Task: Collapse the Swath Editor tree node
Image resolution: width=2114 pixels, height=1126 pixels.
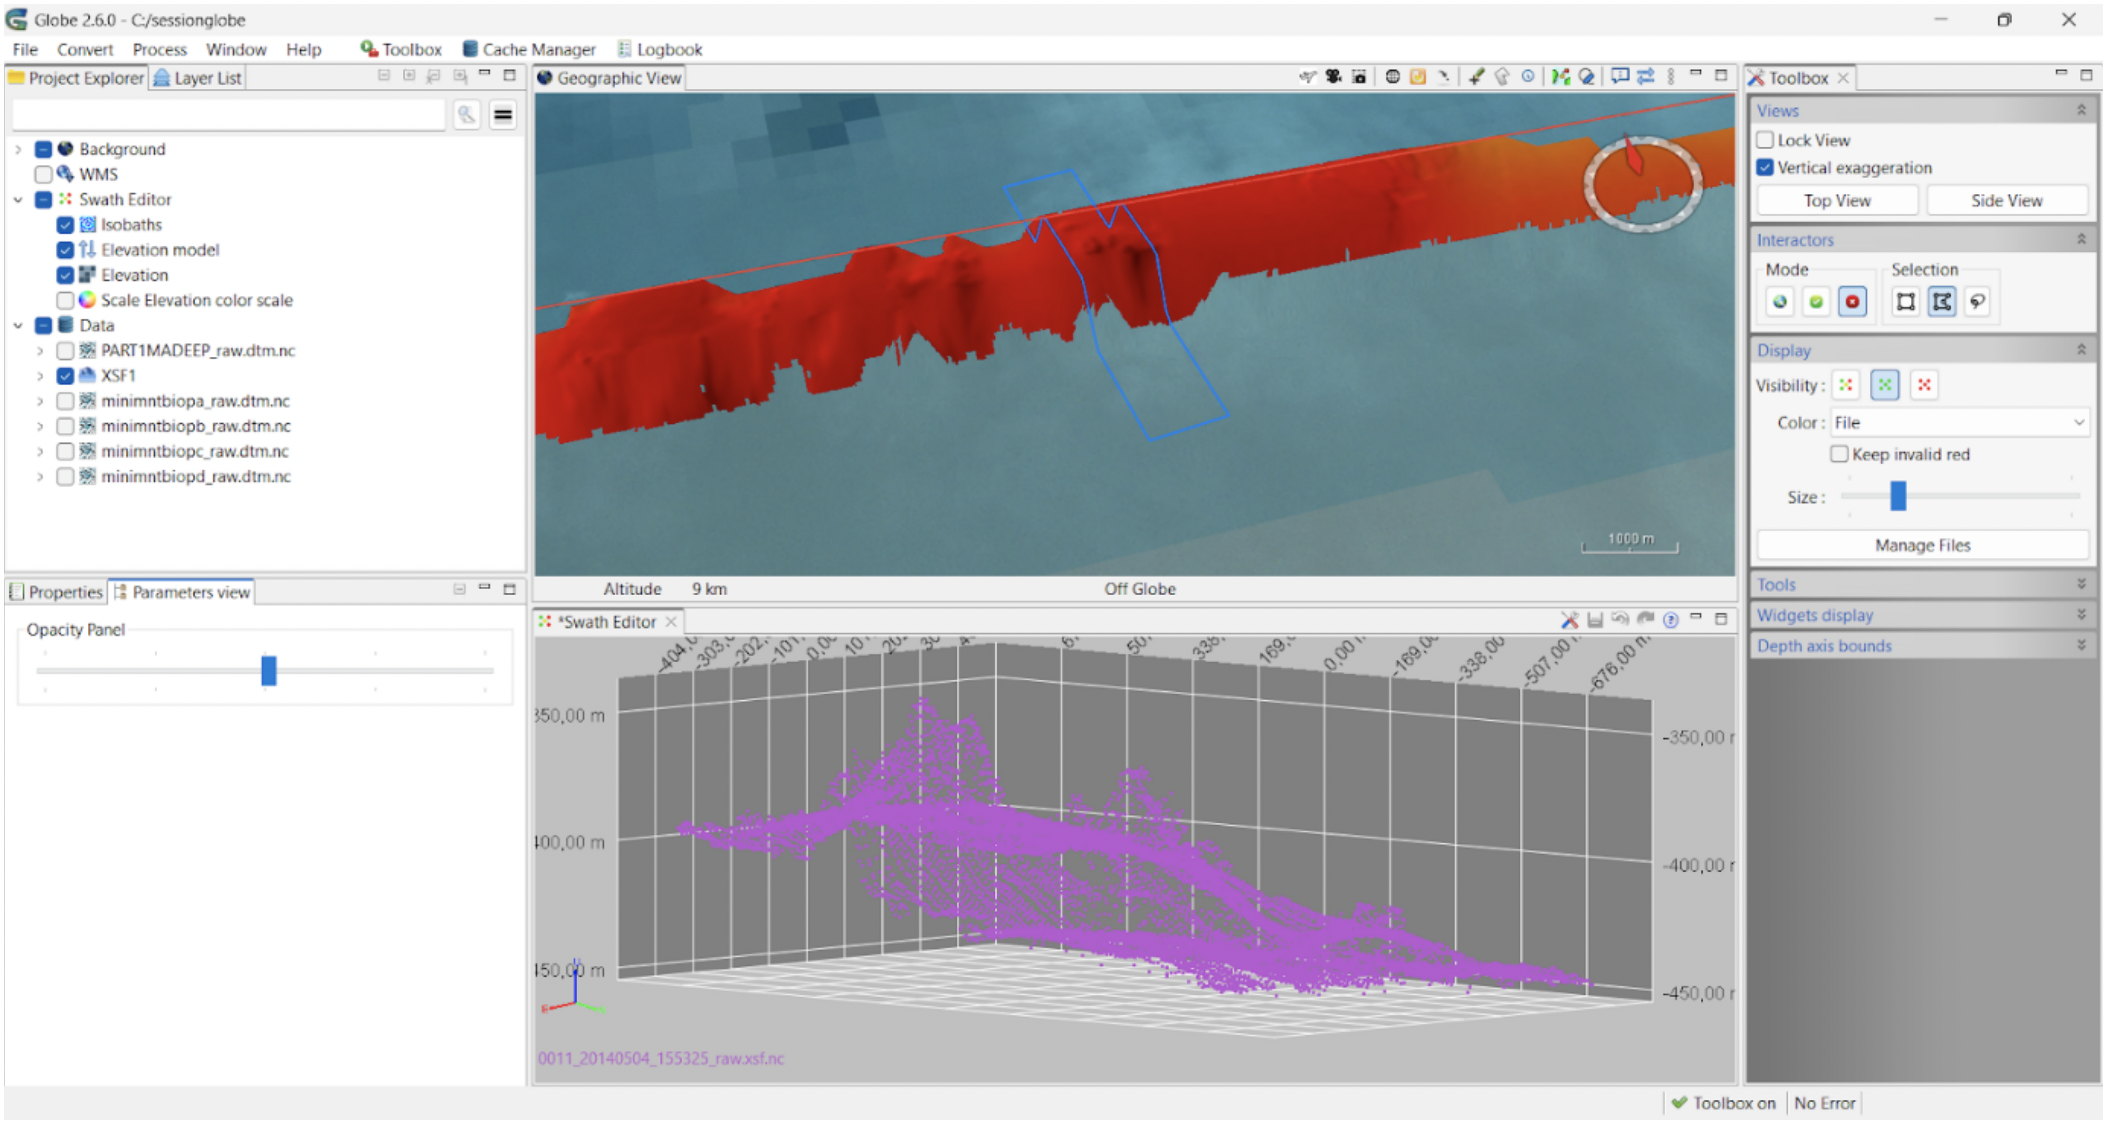Action: (x=18, y=199)
